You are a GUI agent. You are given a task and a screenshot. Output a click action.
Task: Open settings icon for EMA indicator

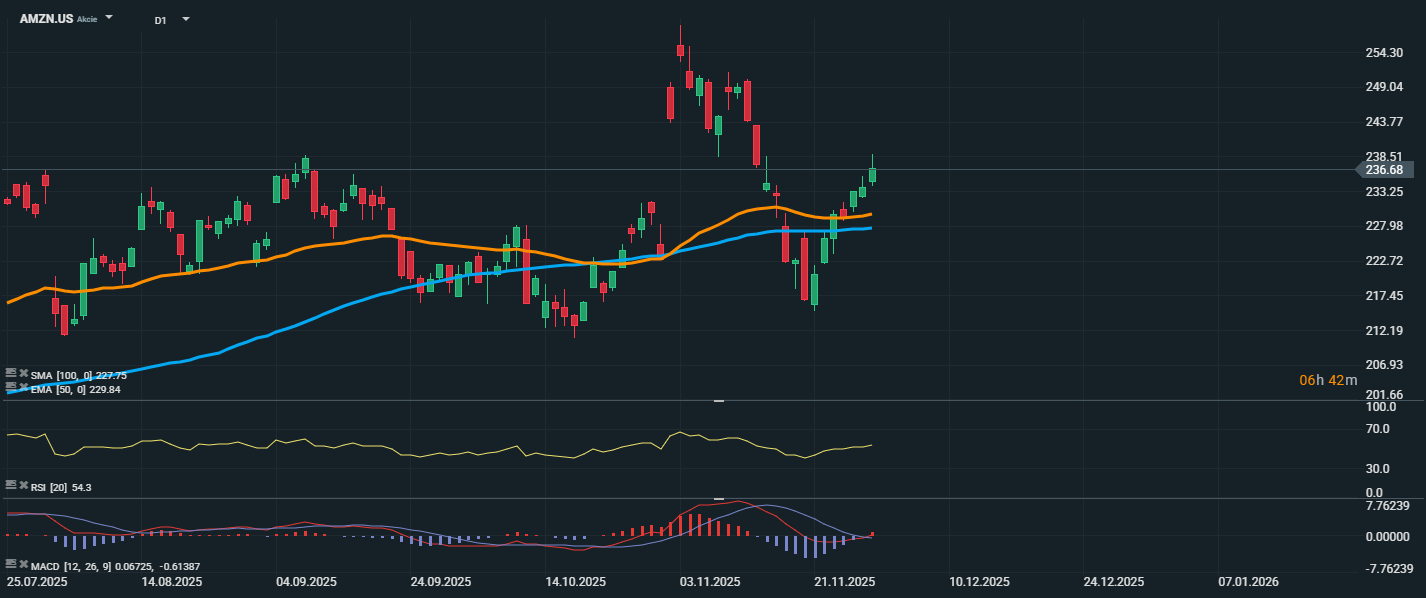(x=11, y=388)
